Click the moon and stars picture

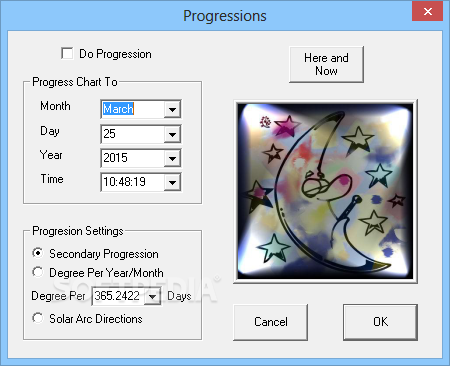tap(325, 191)
